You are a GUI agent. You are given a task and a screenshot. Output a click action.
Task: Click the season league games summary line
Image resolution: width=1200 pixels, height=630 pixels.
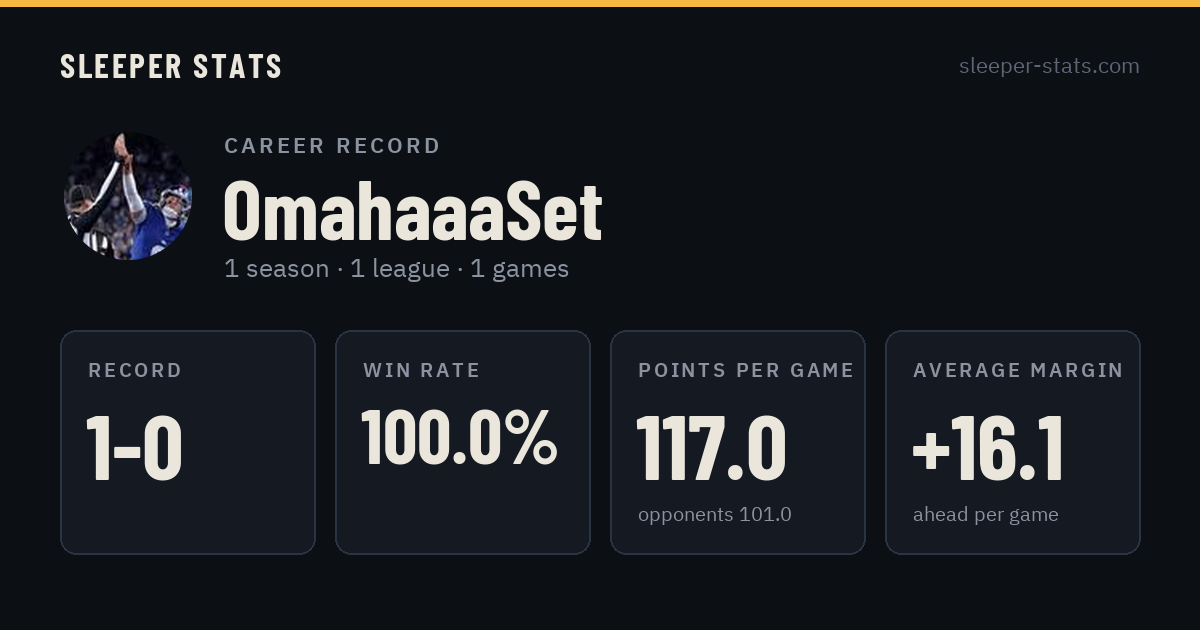coord(397,269)
